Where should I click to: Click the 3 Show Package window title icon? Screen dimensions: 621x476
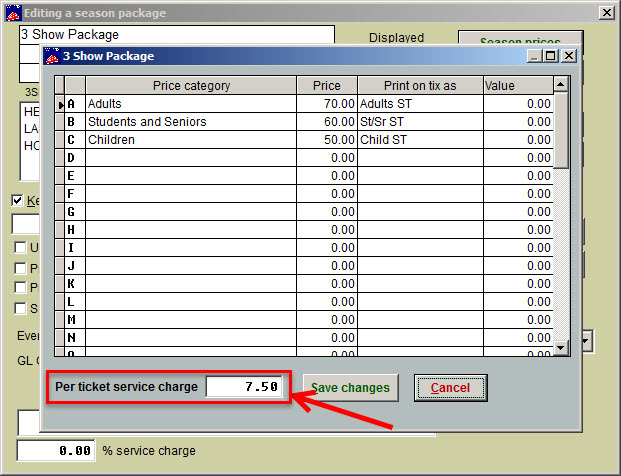click(52, 56)
